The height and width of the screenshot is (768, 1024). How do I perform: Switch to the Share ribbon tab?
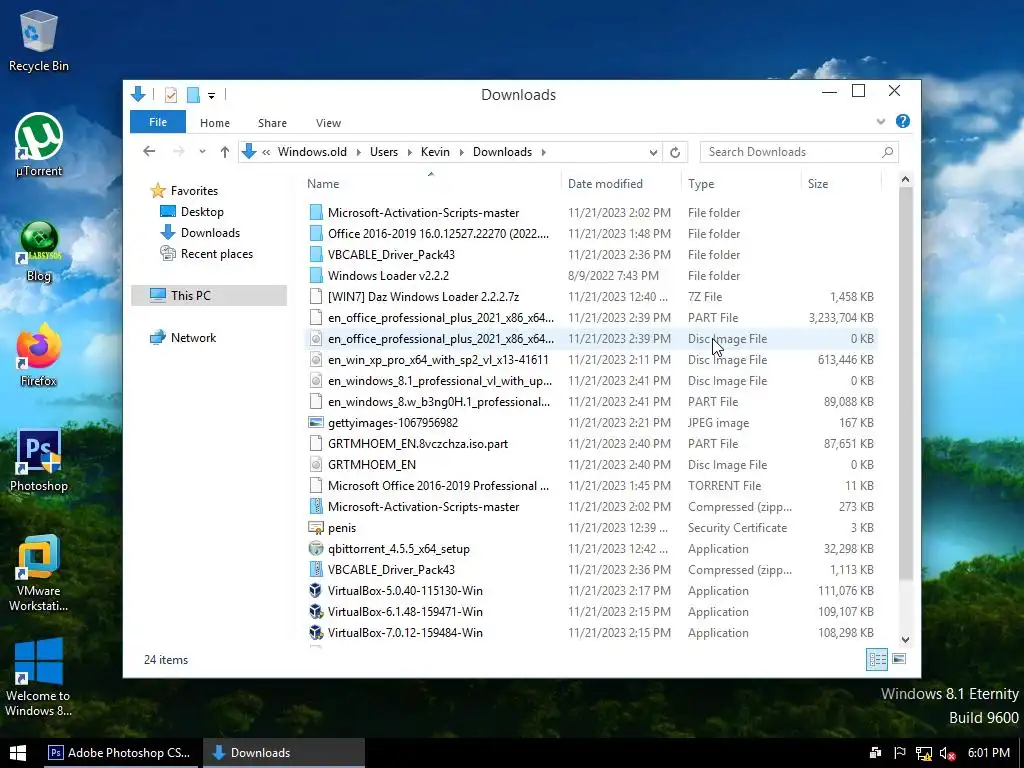[272, 123]
